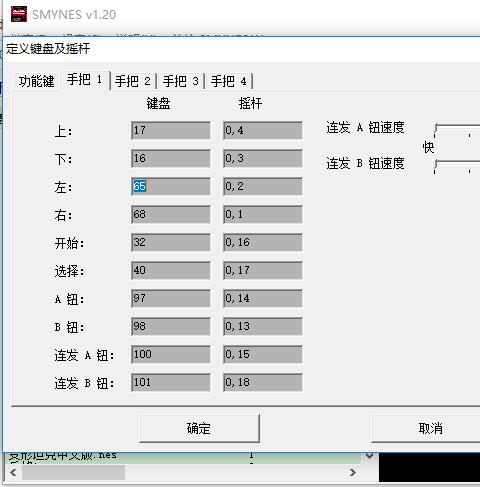Click the 取消 button to cancel

(426, 428)
